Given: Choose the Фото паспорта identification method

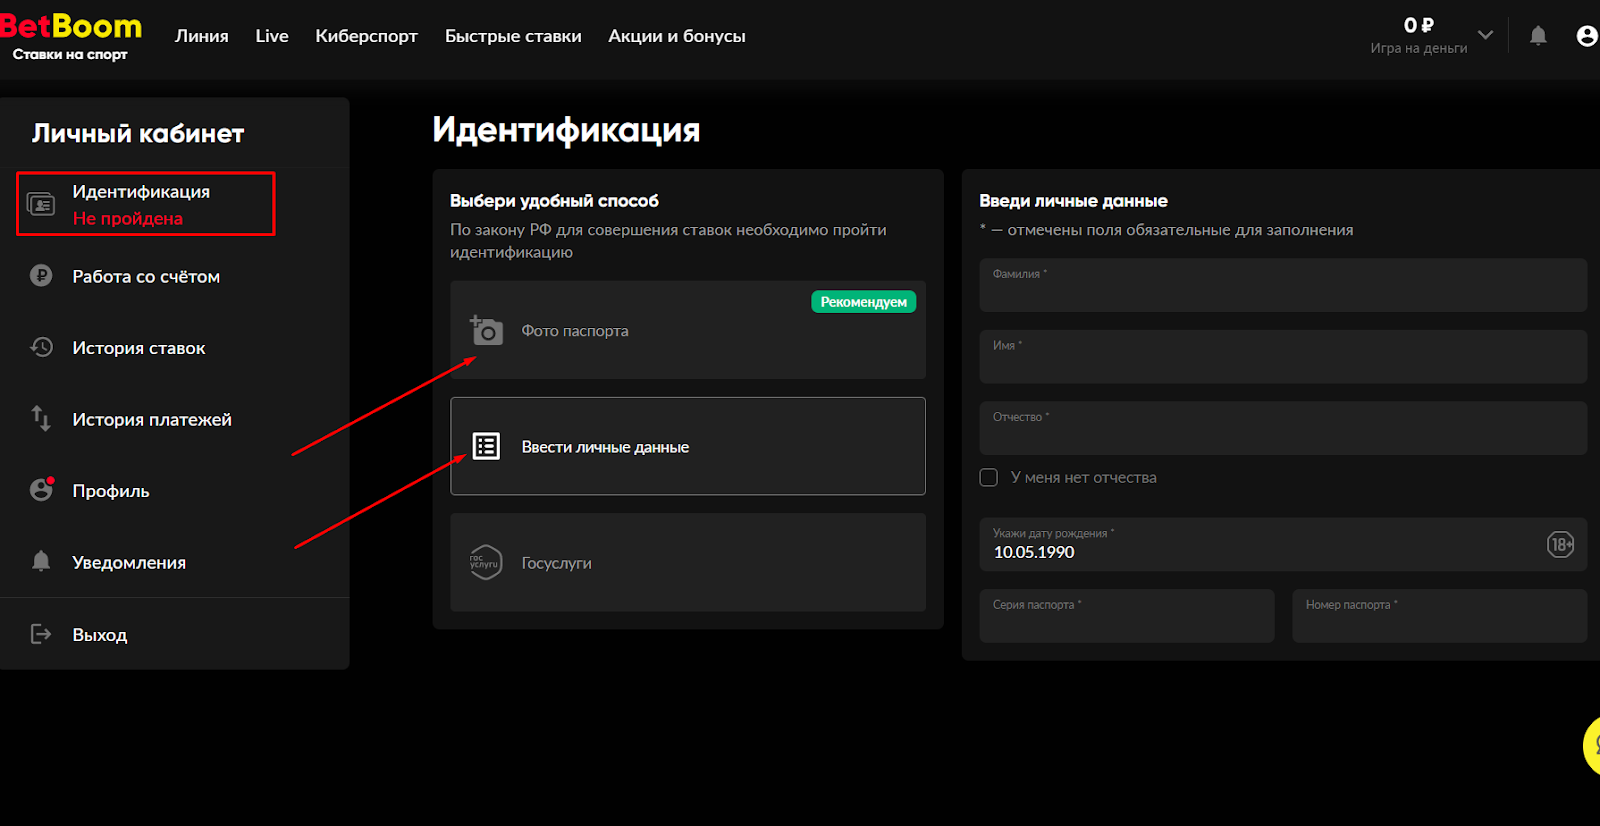Looking at the screenshot, I should click(688, 330).
